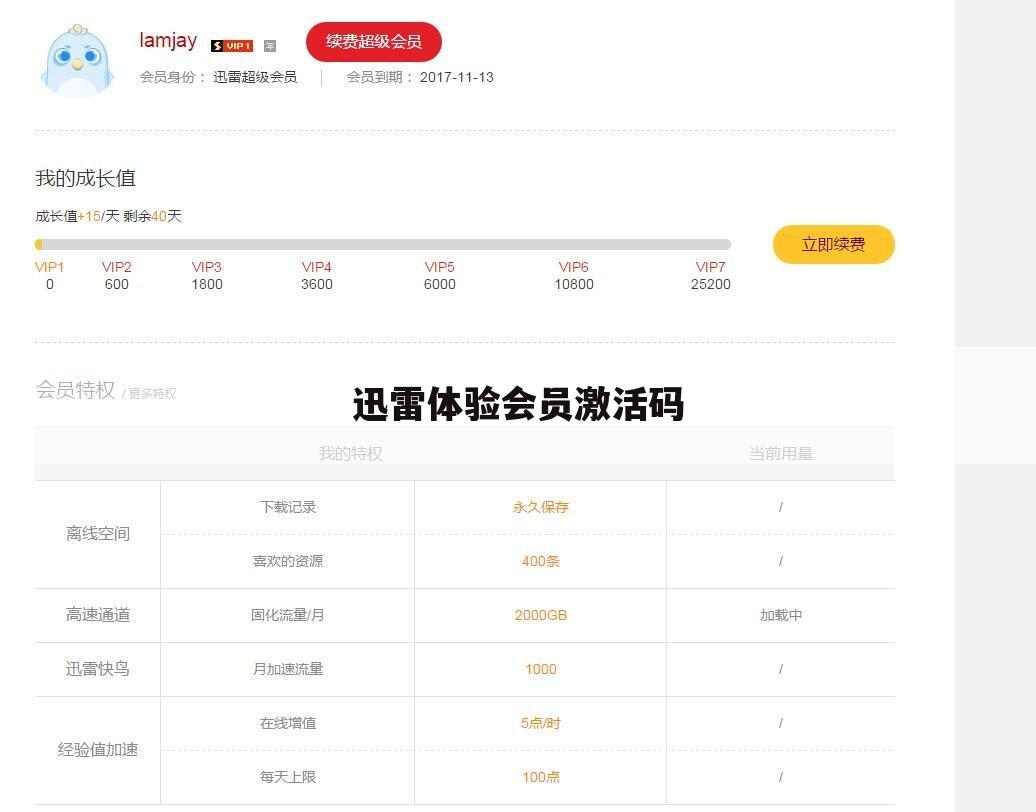Click the 永久保存 value
The height and width of the screenshot is (812, 1036).
point(540,507)
